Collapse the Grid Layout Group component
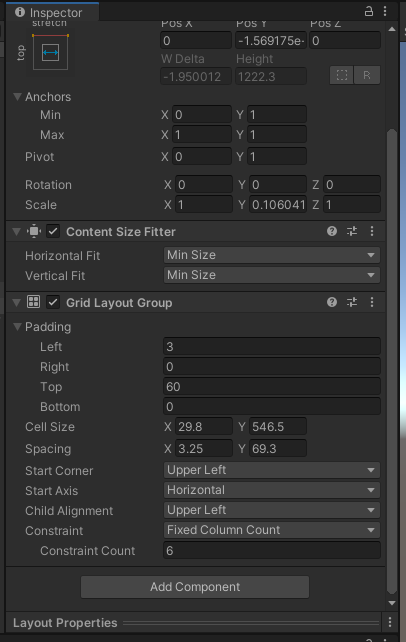 pos(16,303)
